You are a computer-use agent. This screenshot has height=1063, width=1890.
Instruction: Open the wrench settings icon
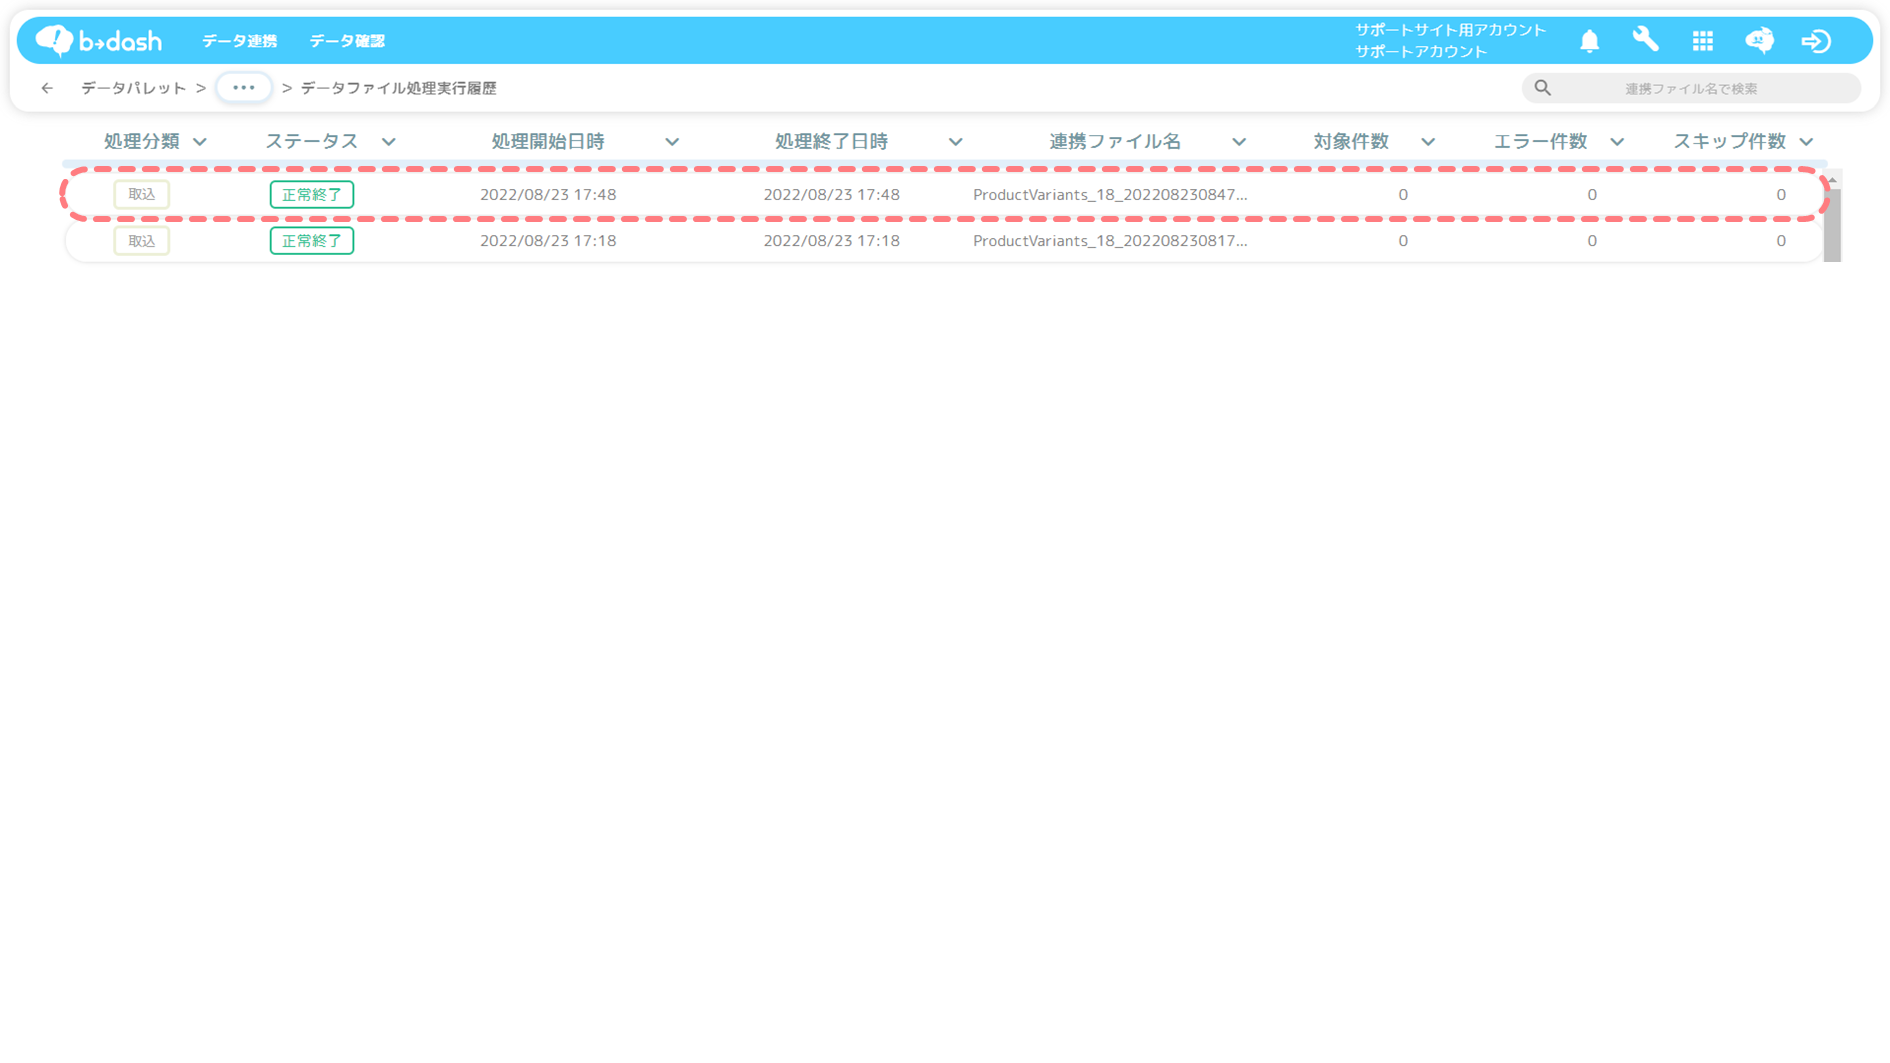coord(1645,40)
